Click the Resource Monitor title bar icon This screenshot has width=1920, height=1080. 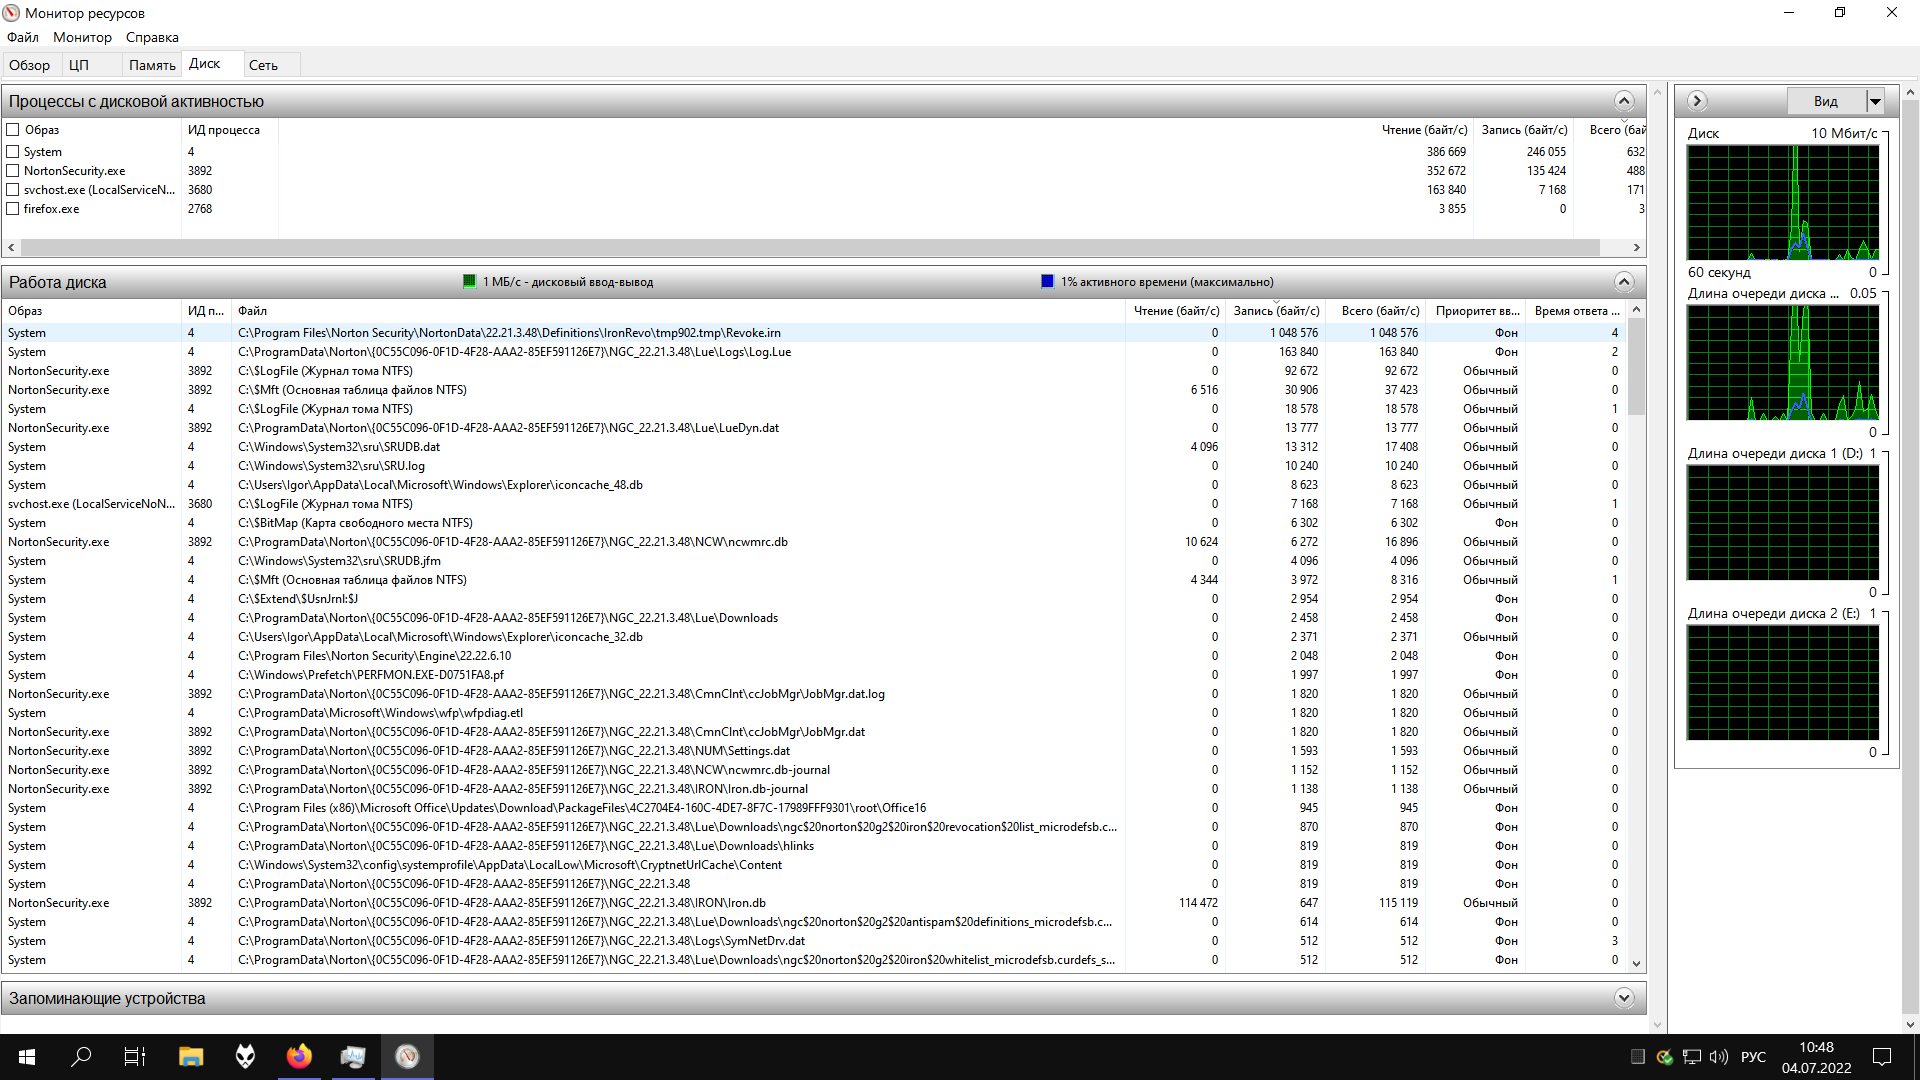[x=12, y=13]
